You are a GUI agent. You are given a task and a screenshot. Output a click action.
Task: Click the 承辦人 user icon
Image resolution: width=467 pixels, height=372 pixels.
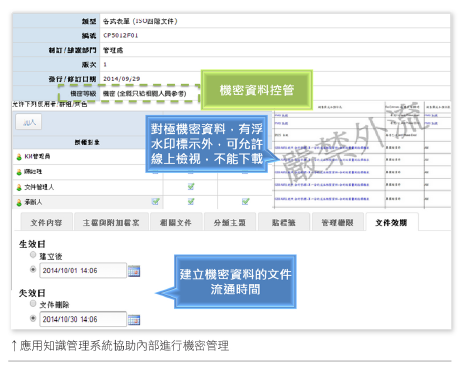point(19,202)
